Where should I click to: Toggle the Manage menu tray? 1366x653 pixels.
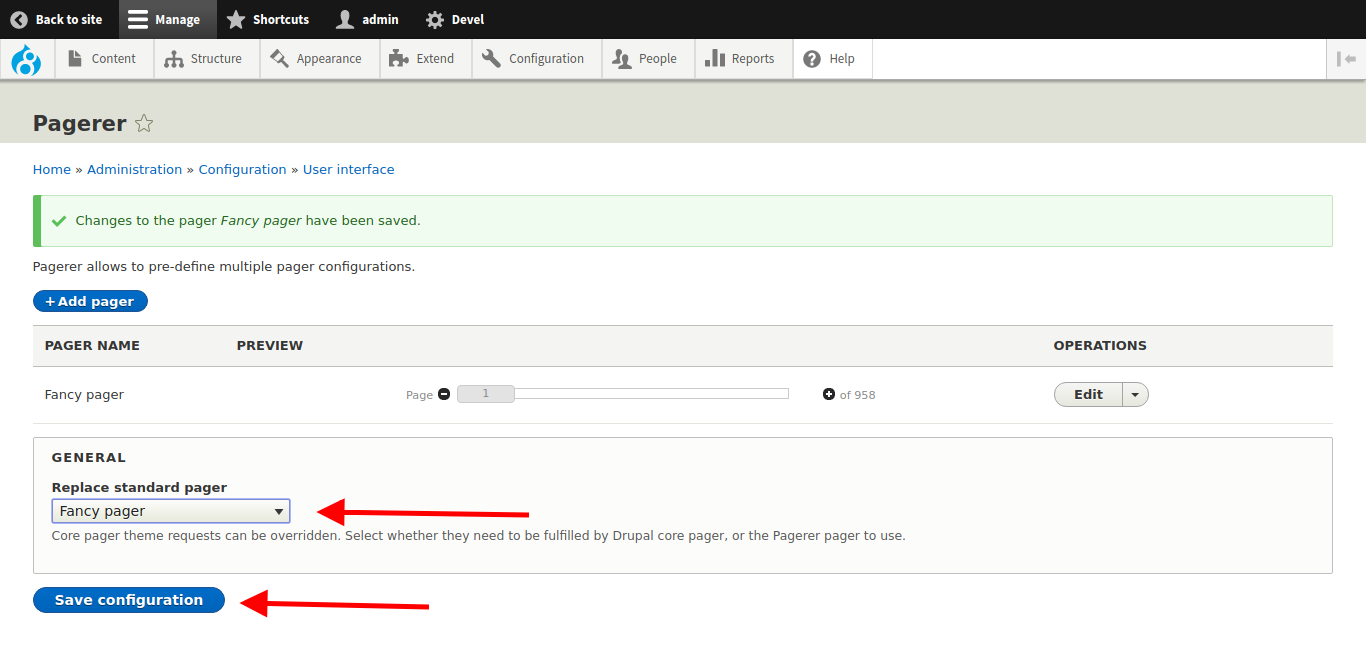(165, 19)
